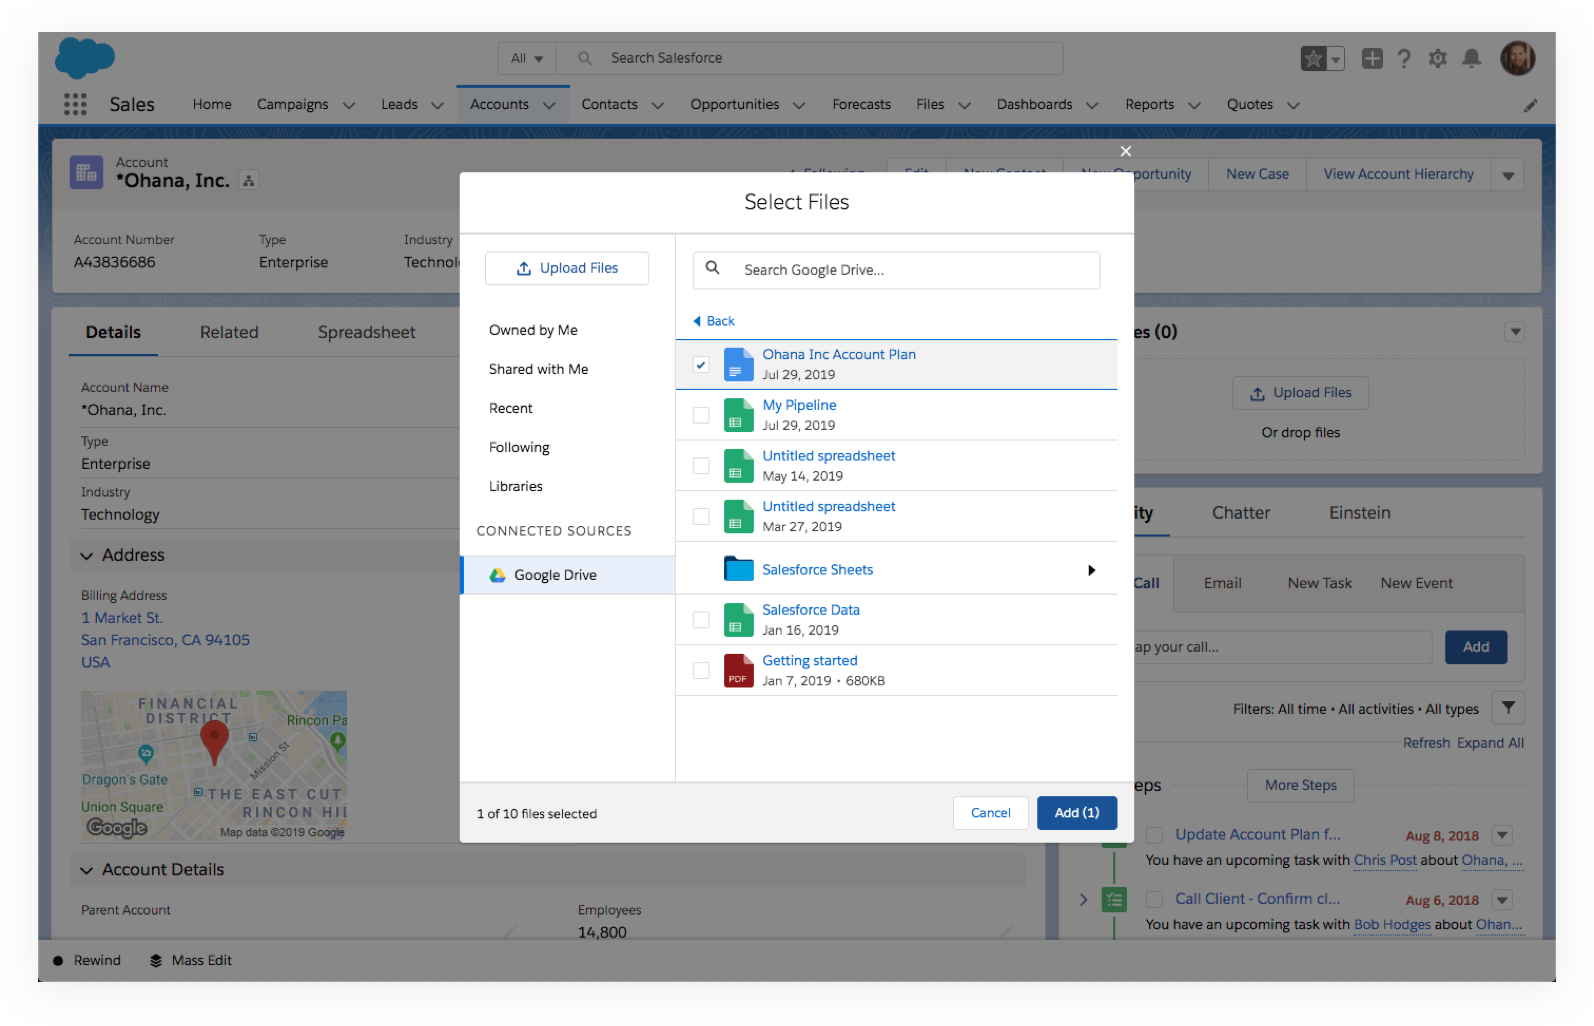Uncheck the Ohana Inc Account Plan checkbox
Image resolution: width=1594 pixels, height=1026 pixels.
[x=701, y=365]
